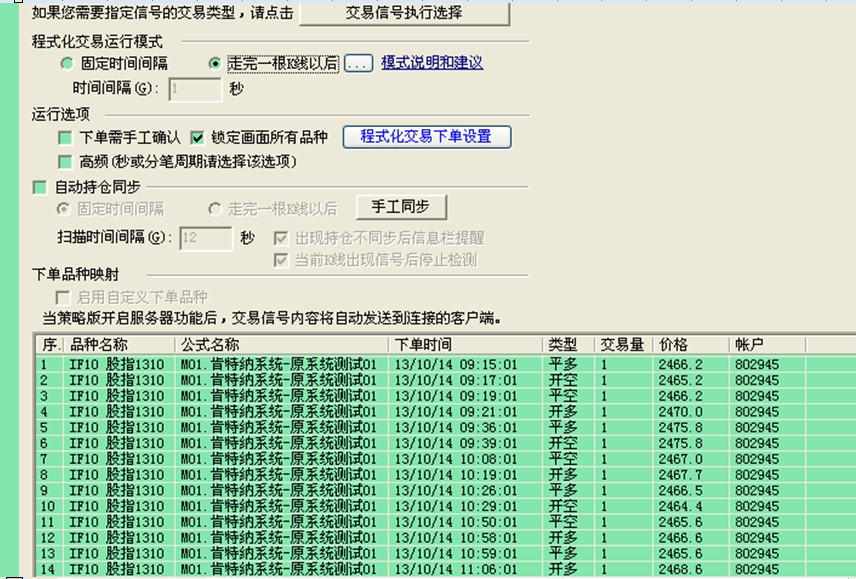
Task: Click the 时间间隔 seconds input field
Action: 195,89
